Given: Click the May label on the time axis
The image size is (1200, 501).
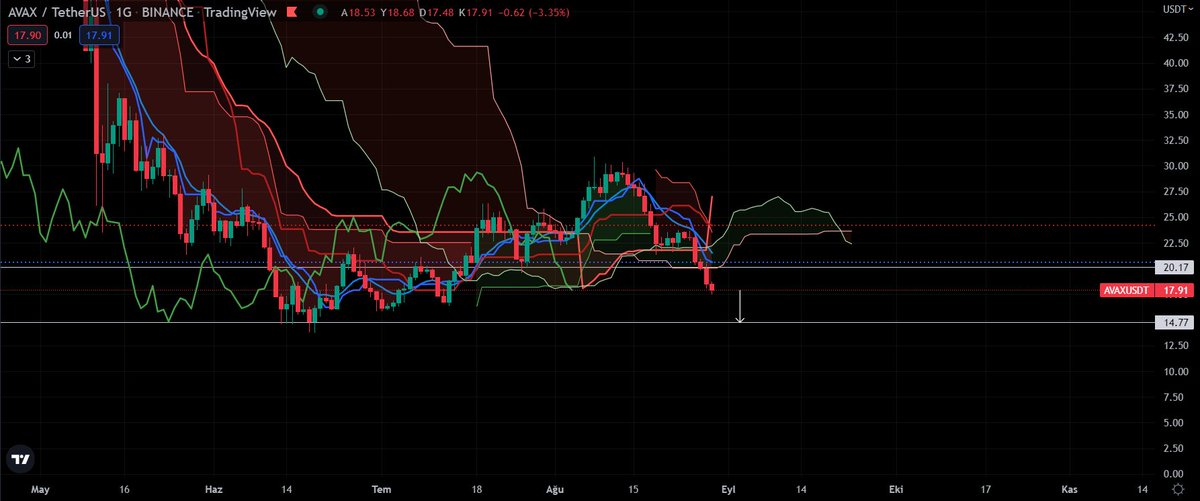Looking at the screenshot, I should click(41, 489).
